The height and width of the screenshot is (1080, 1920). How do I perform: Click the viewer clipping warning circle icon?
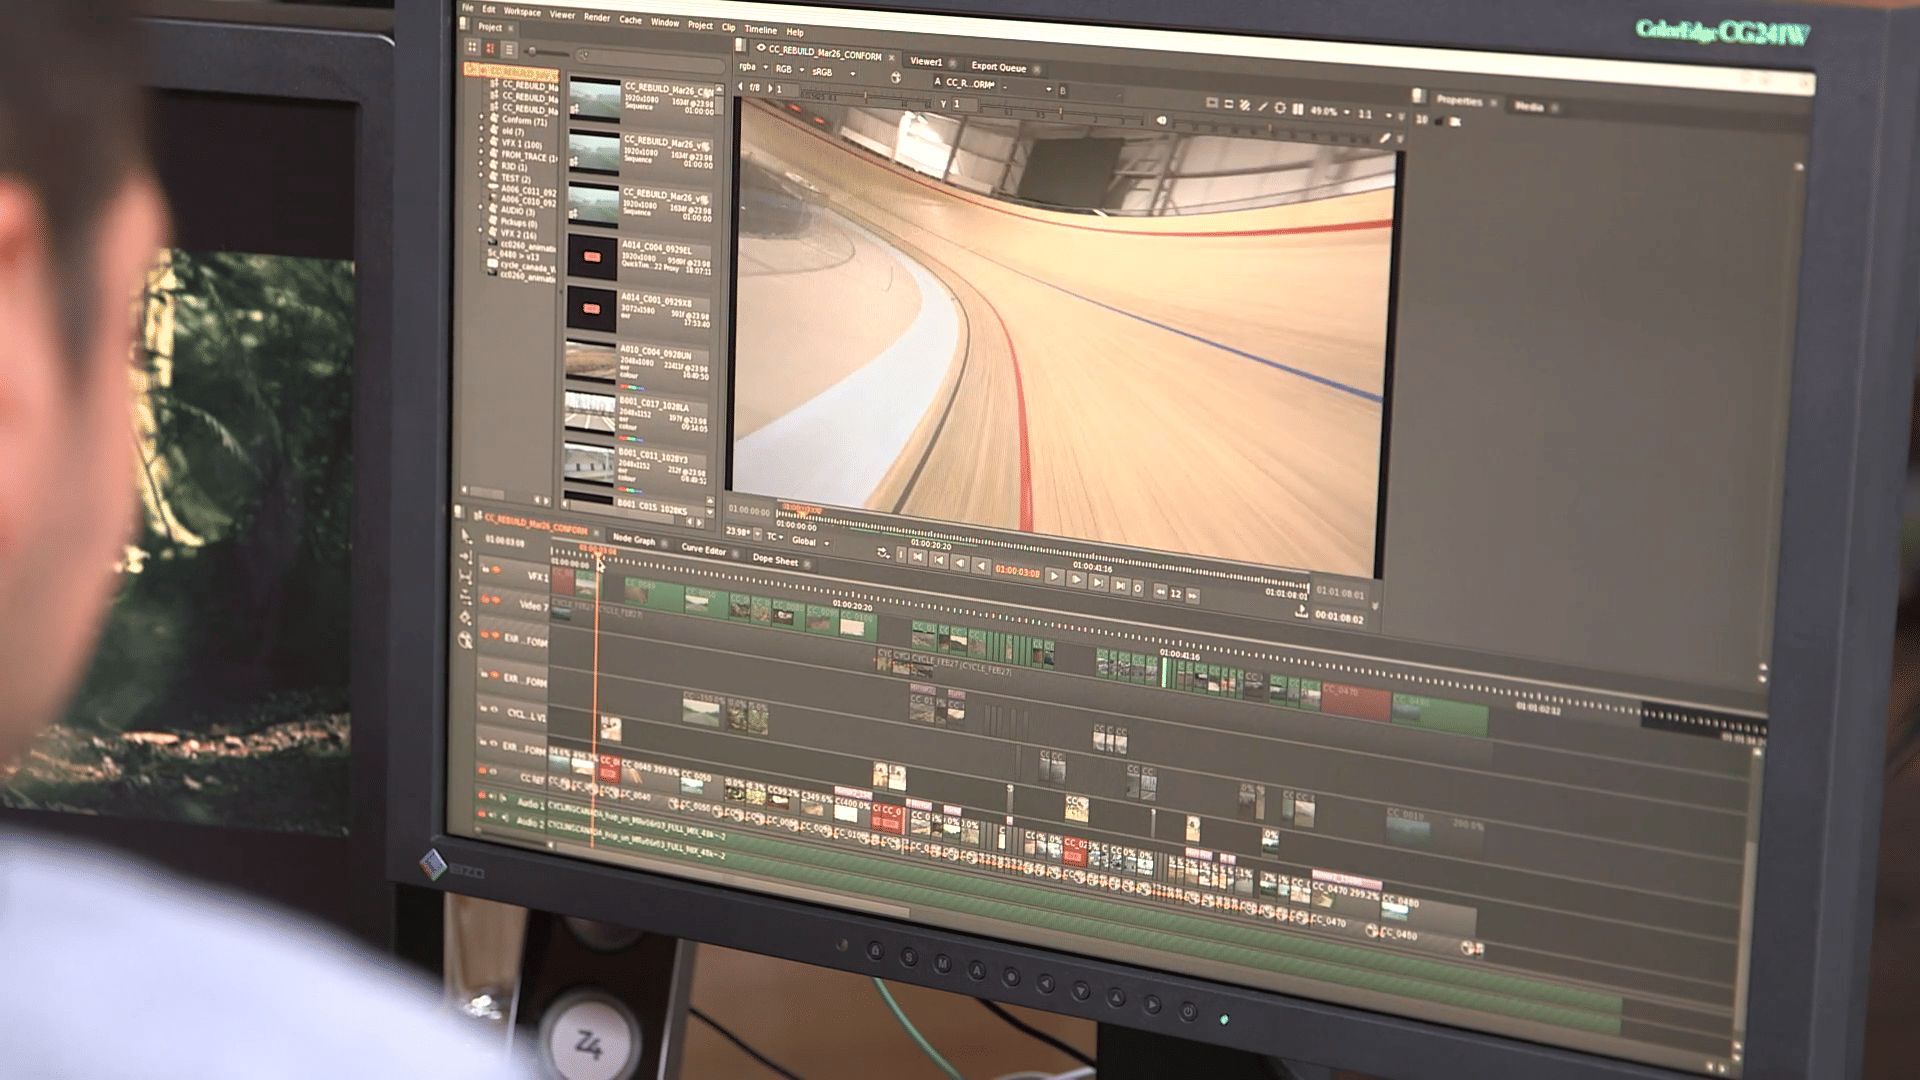click(x=1279, y=107)
